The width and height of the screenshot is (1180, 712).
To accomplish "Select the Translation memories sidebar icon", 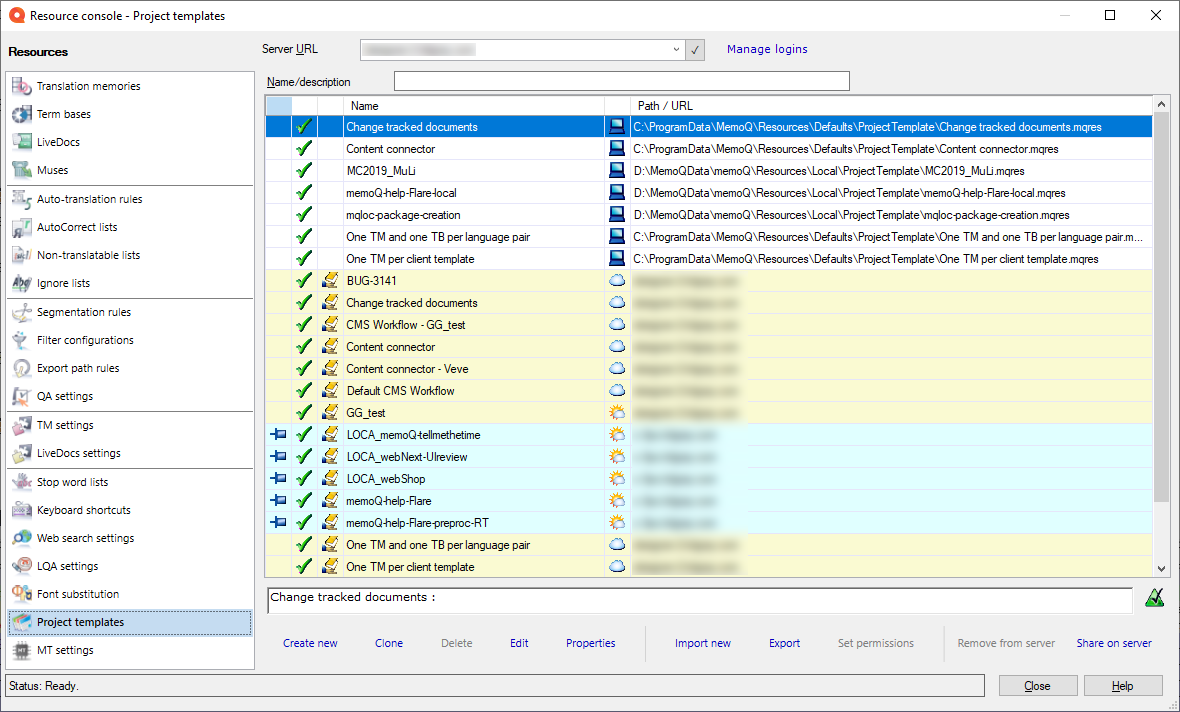I will tap(20, 86).
